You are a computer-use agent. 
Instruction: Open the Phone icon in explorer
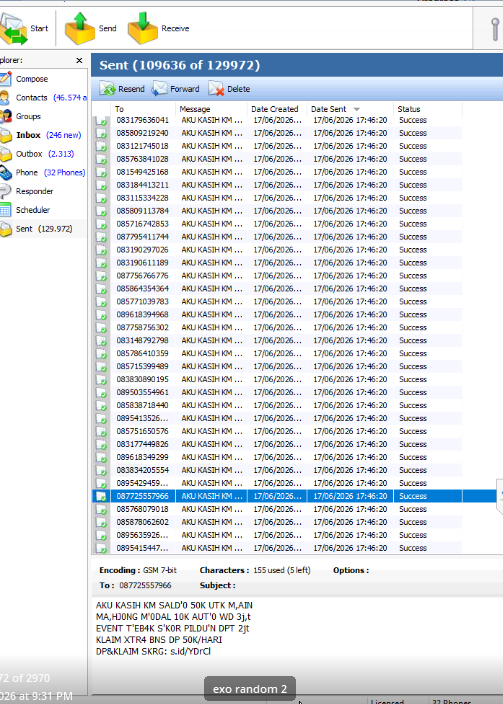click(5, 172)
